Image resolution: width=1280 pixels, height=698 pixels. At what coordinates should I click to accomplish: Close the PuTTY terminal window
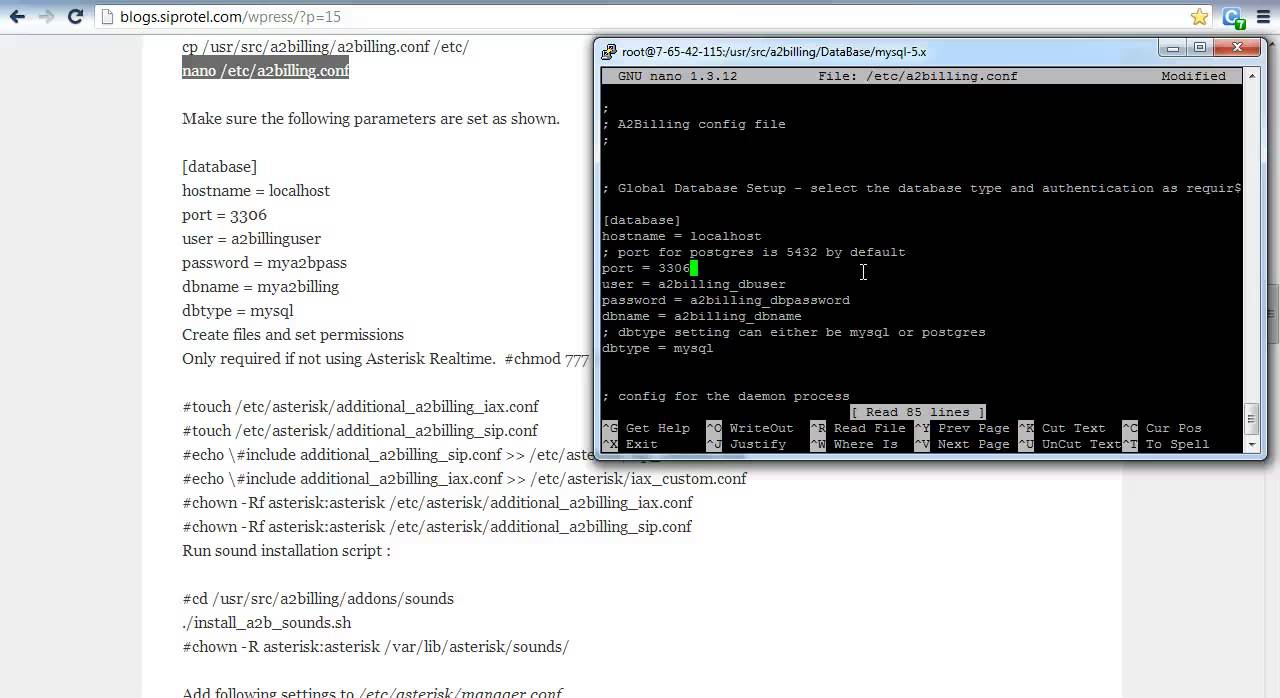1237,48
